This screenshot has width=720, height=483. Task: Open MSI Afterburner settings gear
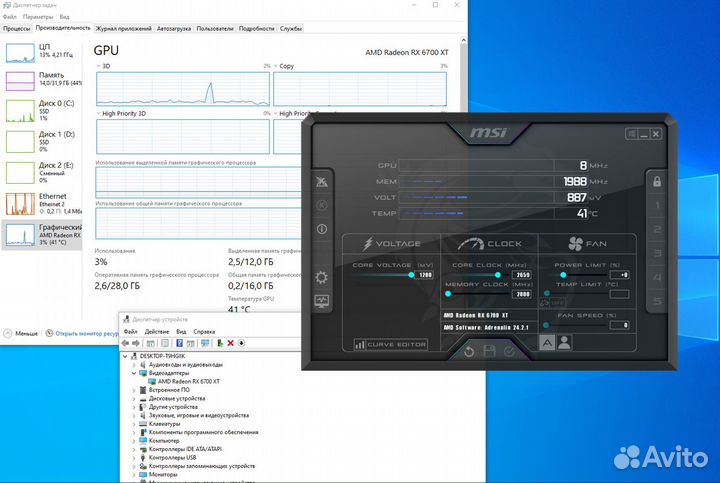click(x=321, y=277)
